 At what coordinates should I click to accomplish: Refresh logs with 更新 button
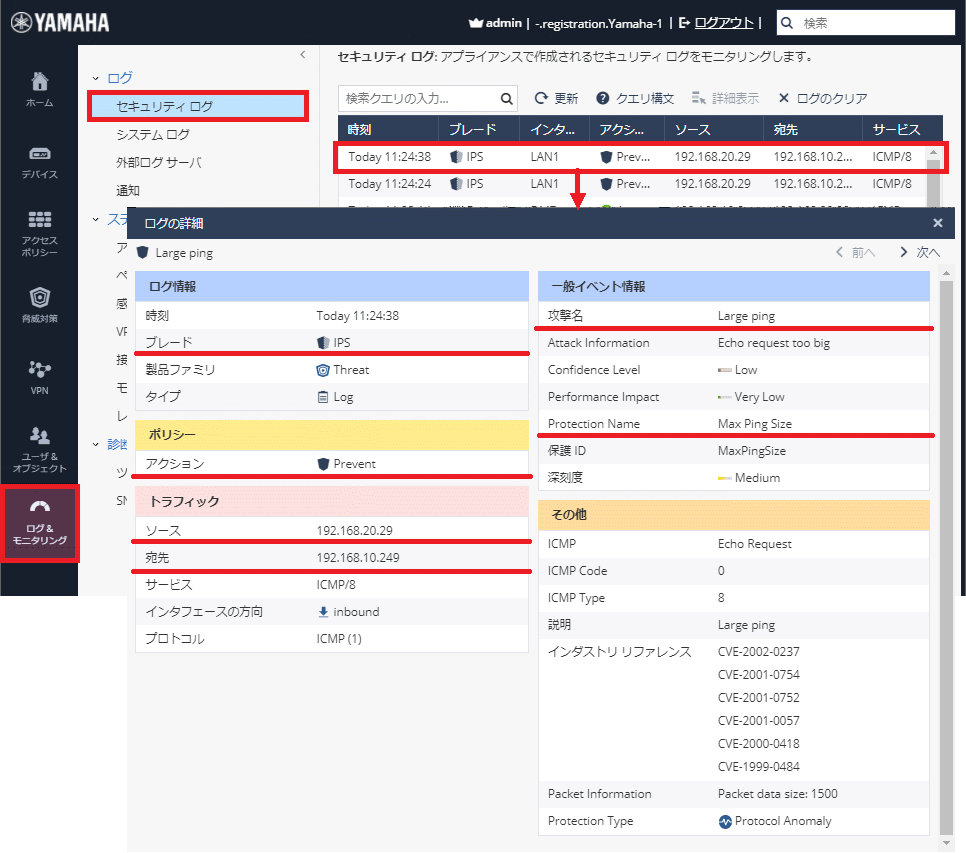coord(556,99)
